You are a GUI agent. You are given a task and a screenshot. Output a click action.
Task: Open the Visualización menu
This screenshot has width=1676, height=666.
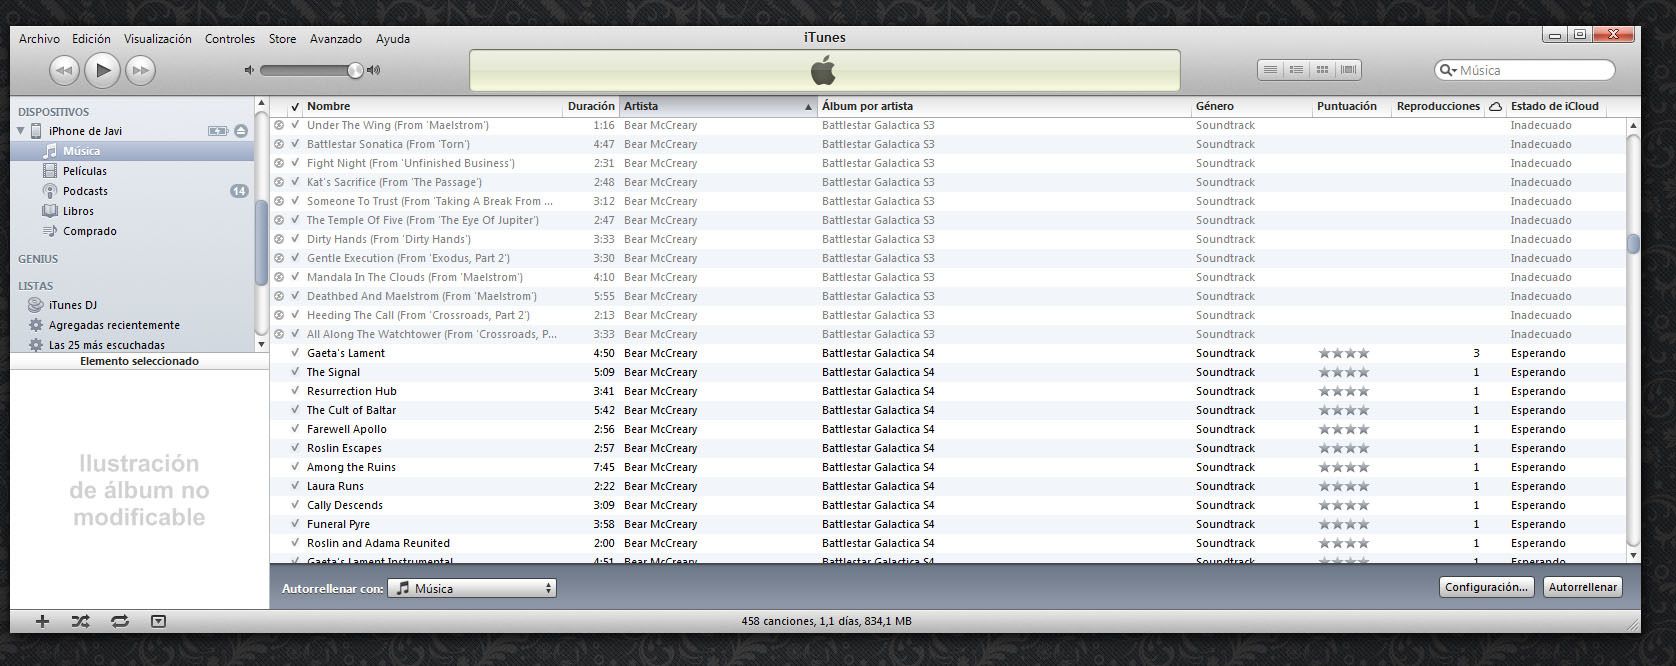point(158,39)
